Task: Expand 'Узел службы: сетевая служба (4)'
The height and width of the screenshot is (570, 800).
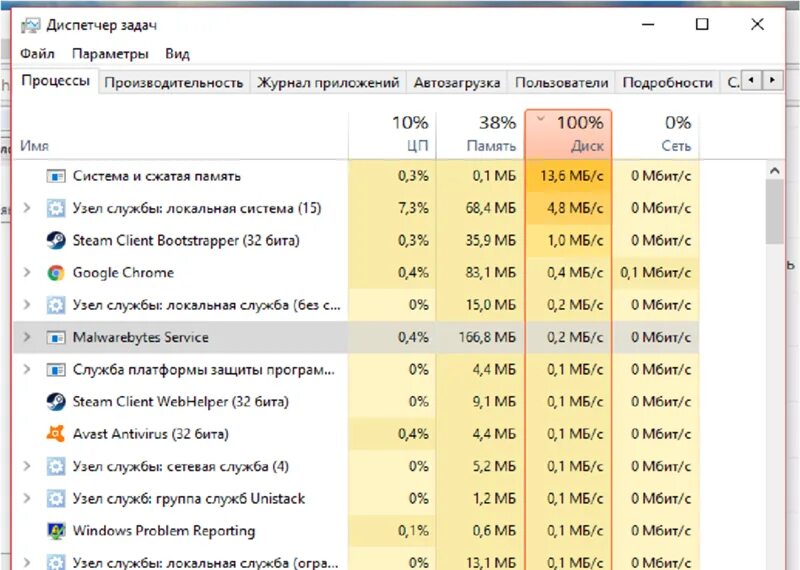Action: click(x=27, y=466)
